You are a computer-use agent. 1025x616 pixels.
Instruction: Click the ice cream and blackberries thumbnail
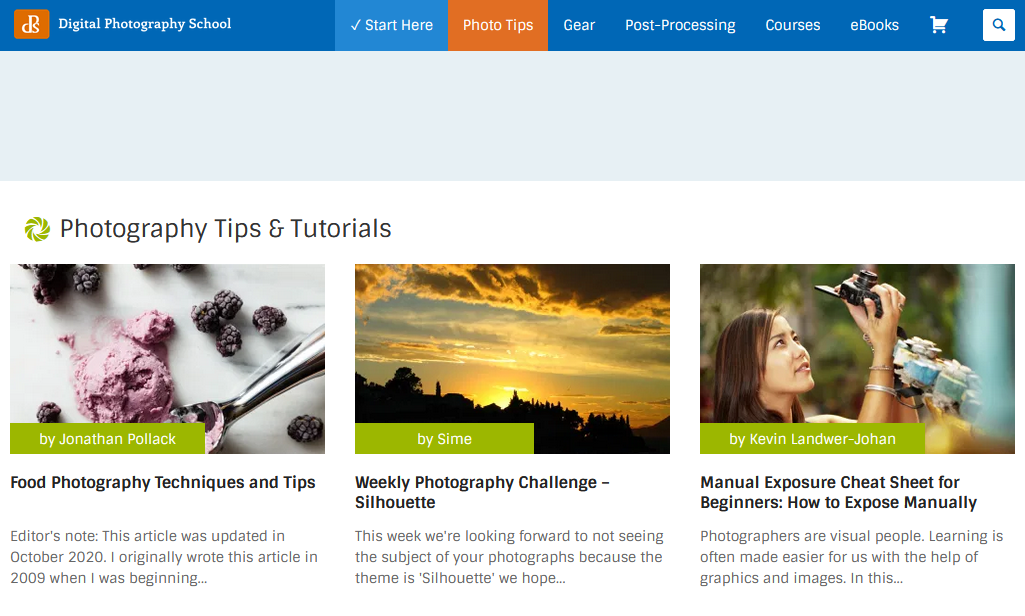click(167, 342)
